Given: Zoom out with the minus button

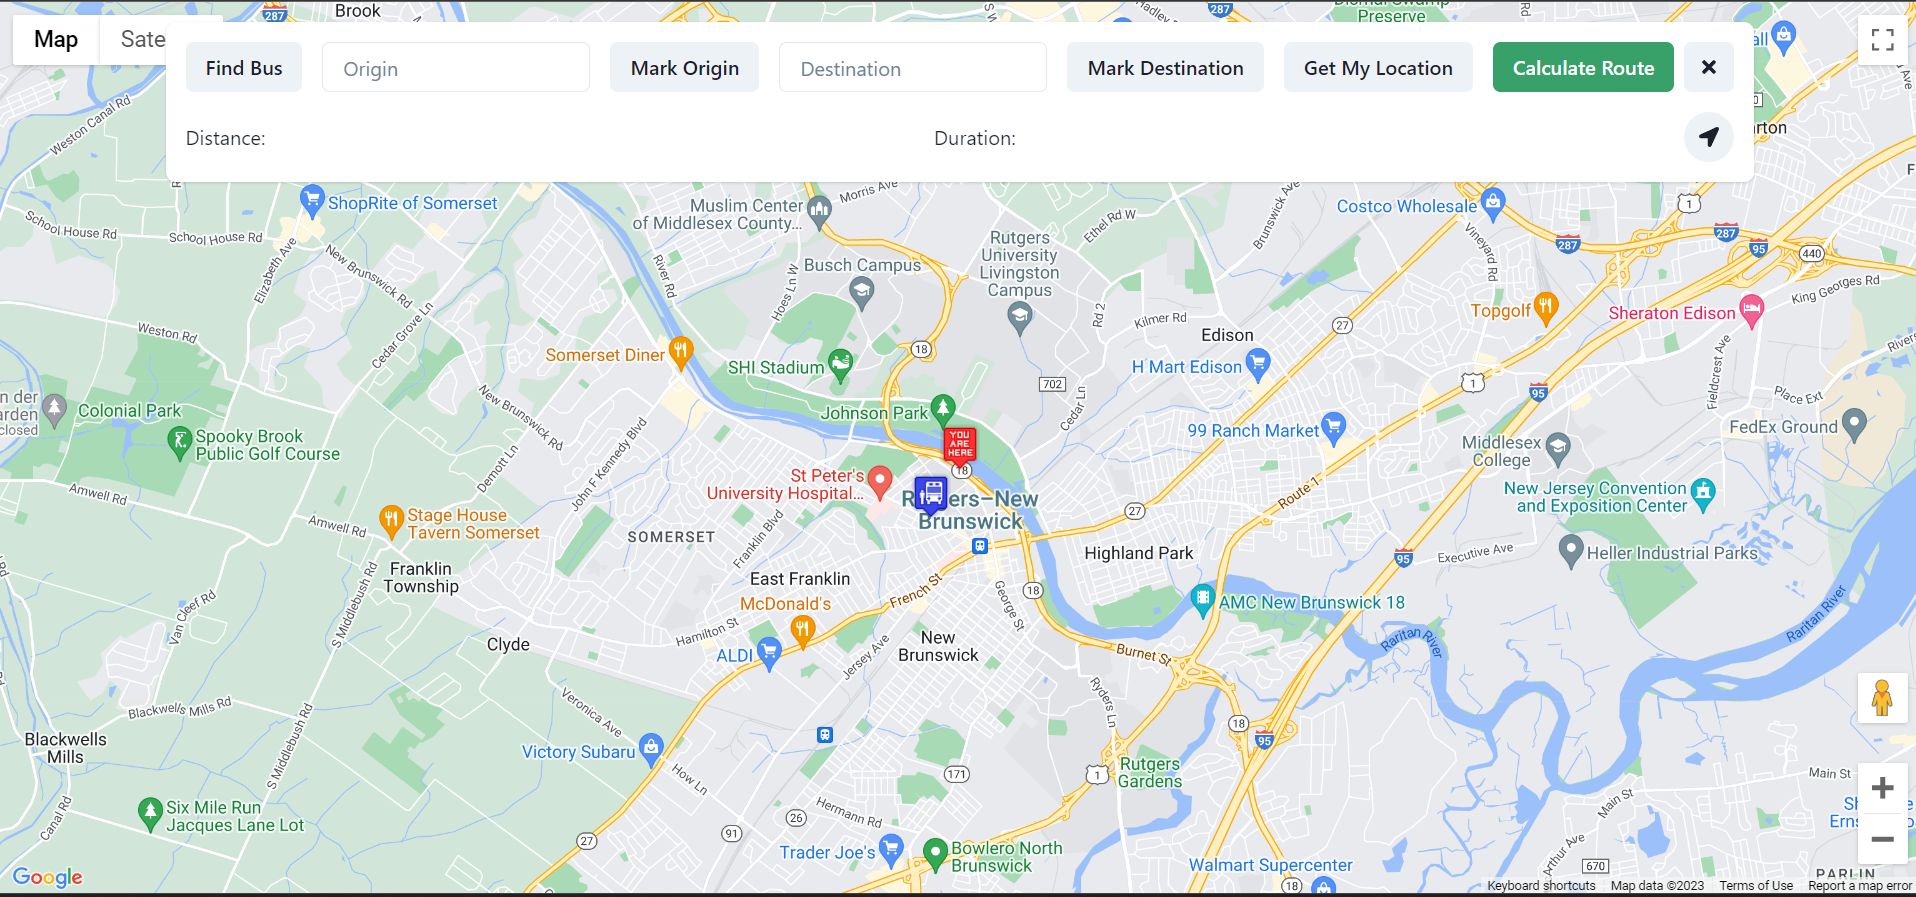Looking at the screenshot, I should click(1883, 839).
